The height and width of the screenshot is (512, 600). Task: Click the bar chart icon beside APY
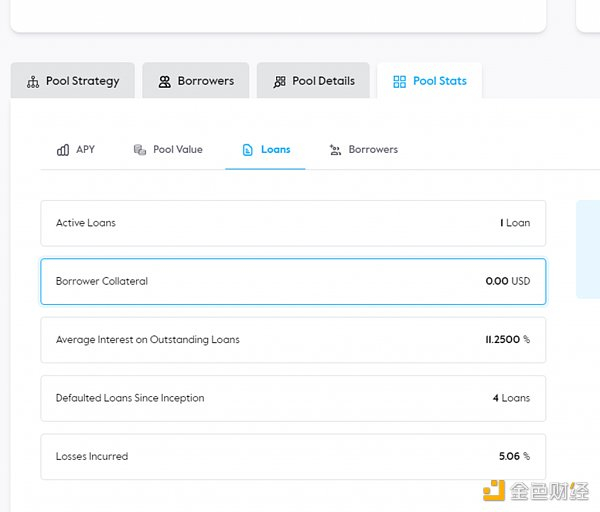pos(63,150)
